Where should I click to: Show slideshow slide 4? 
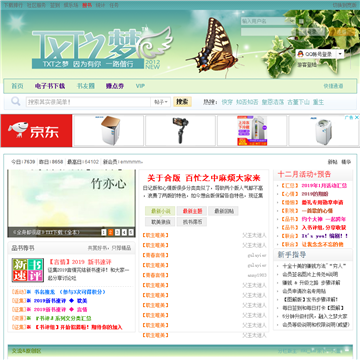point(124,232)
